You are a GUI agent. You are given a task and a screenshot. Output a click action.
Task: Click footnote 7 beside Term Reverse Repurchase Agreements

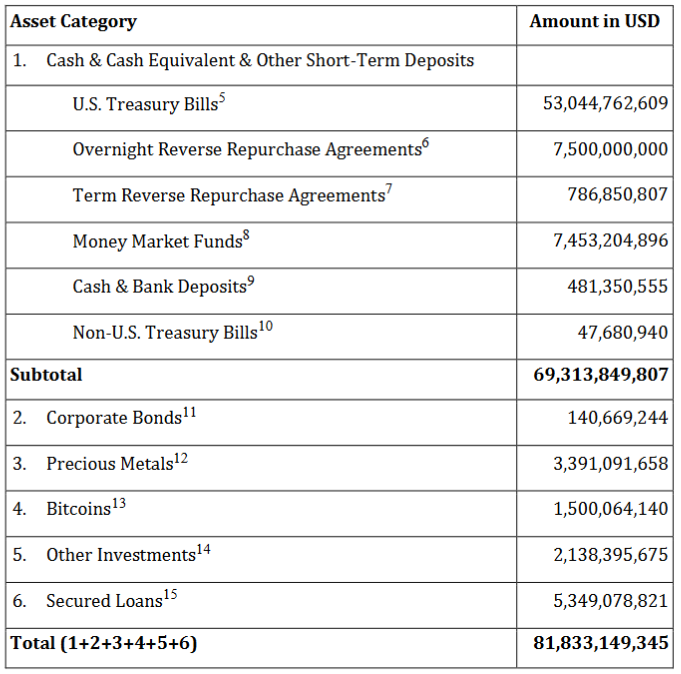(389, 190)
